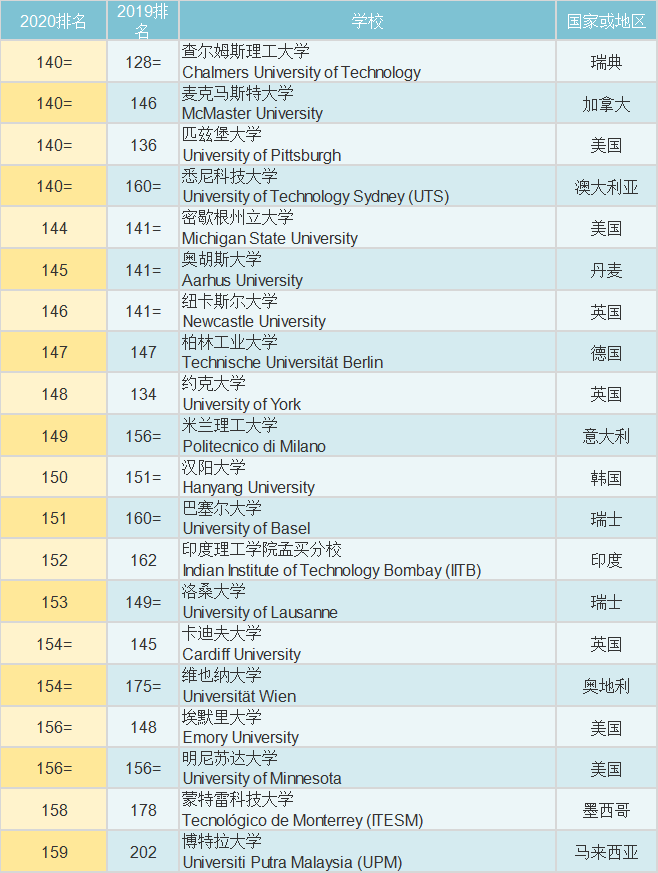Select McMaster University text
This screenshot has width=658, height=873.
(x=252, y=114)
